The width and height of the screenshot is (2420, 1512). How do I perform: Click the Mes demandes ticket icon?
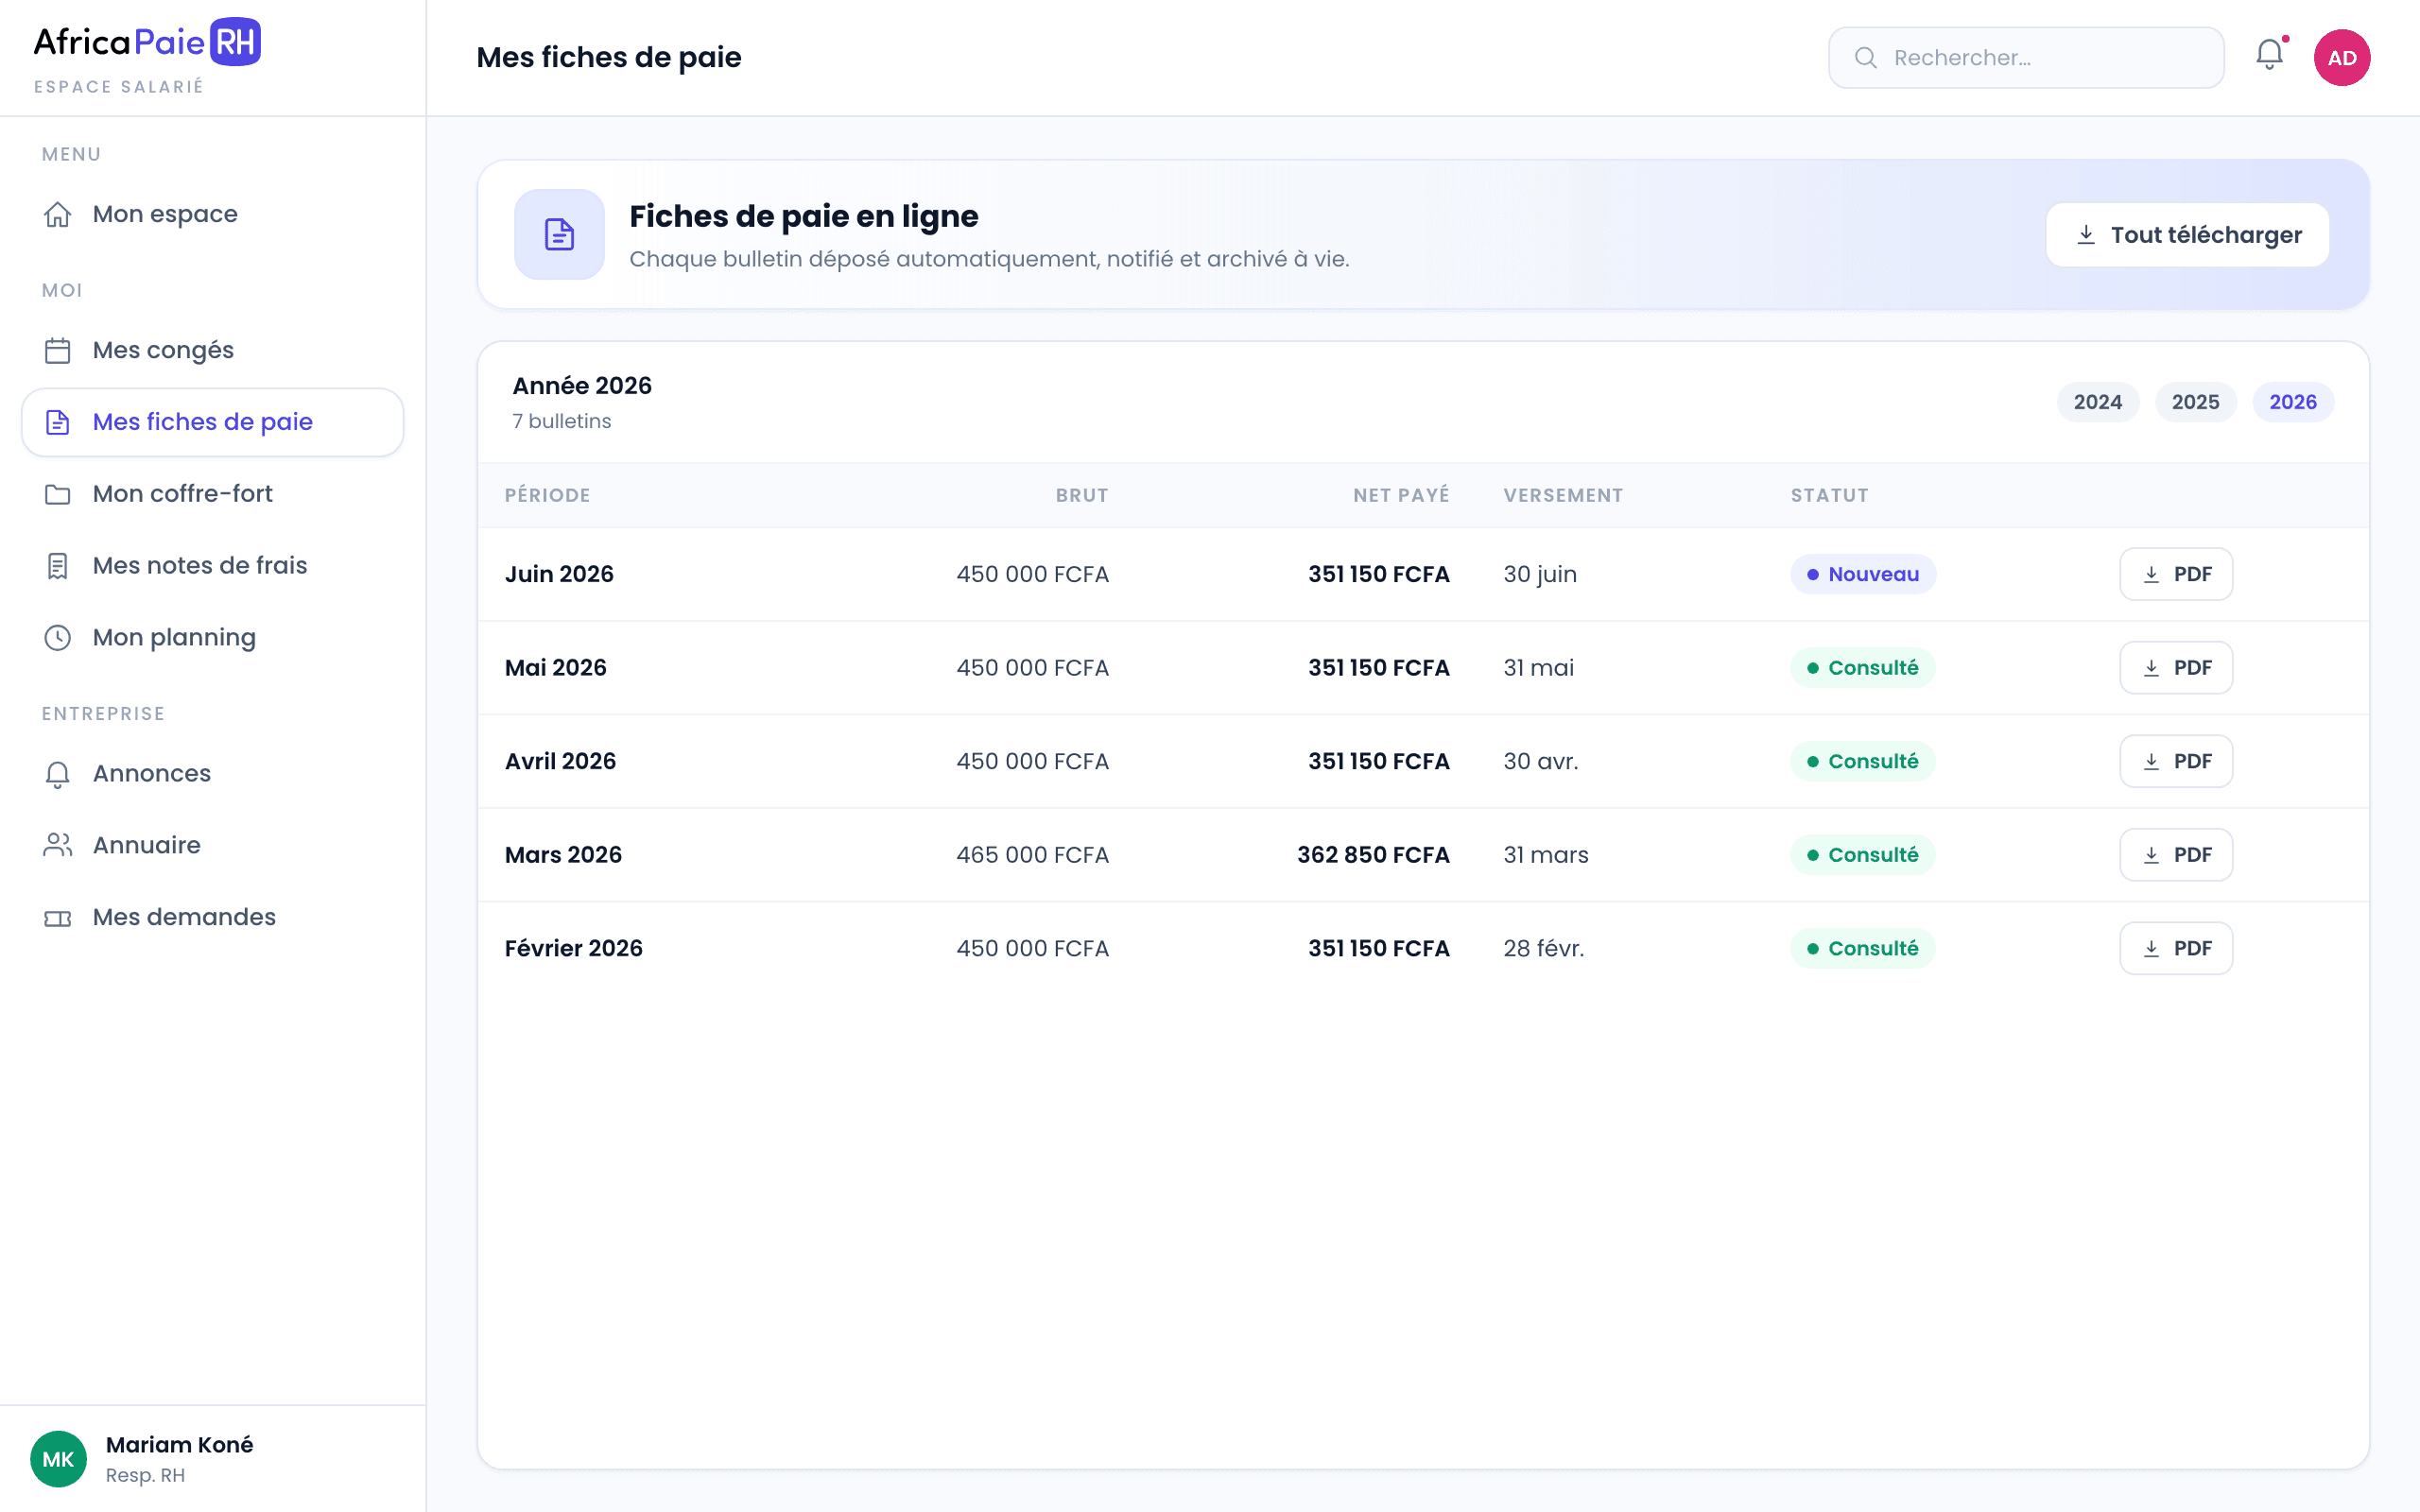tap(58, 918)
